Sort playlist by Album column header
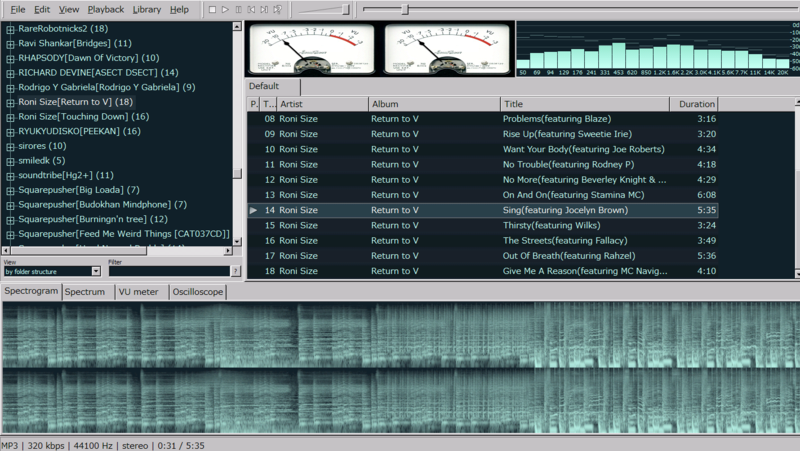The height and width of the screenshot is (451, 800). [434, 104]
